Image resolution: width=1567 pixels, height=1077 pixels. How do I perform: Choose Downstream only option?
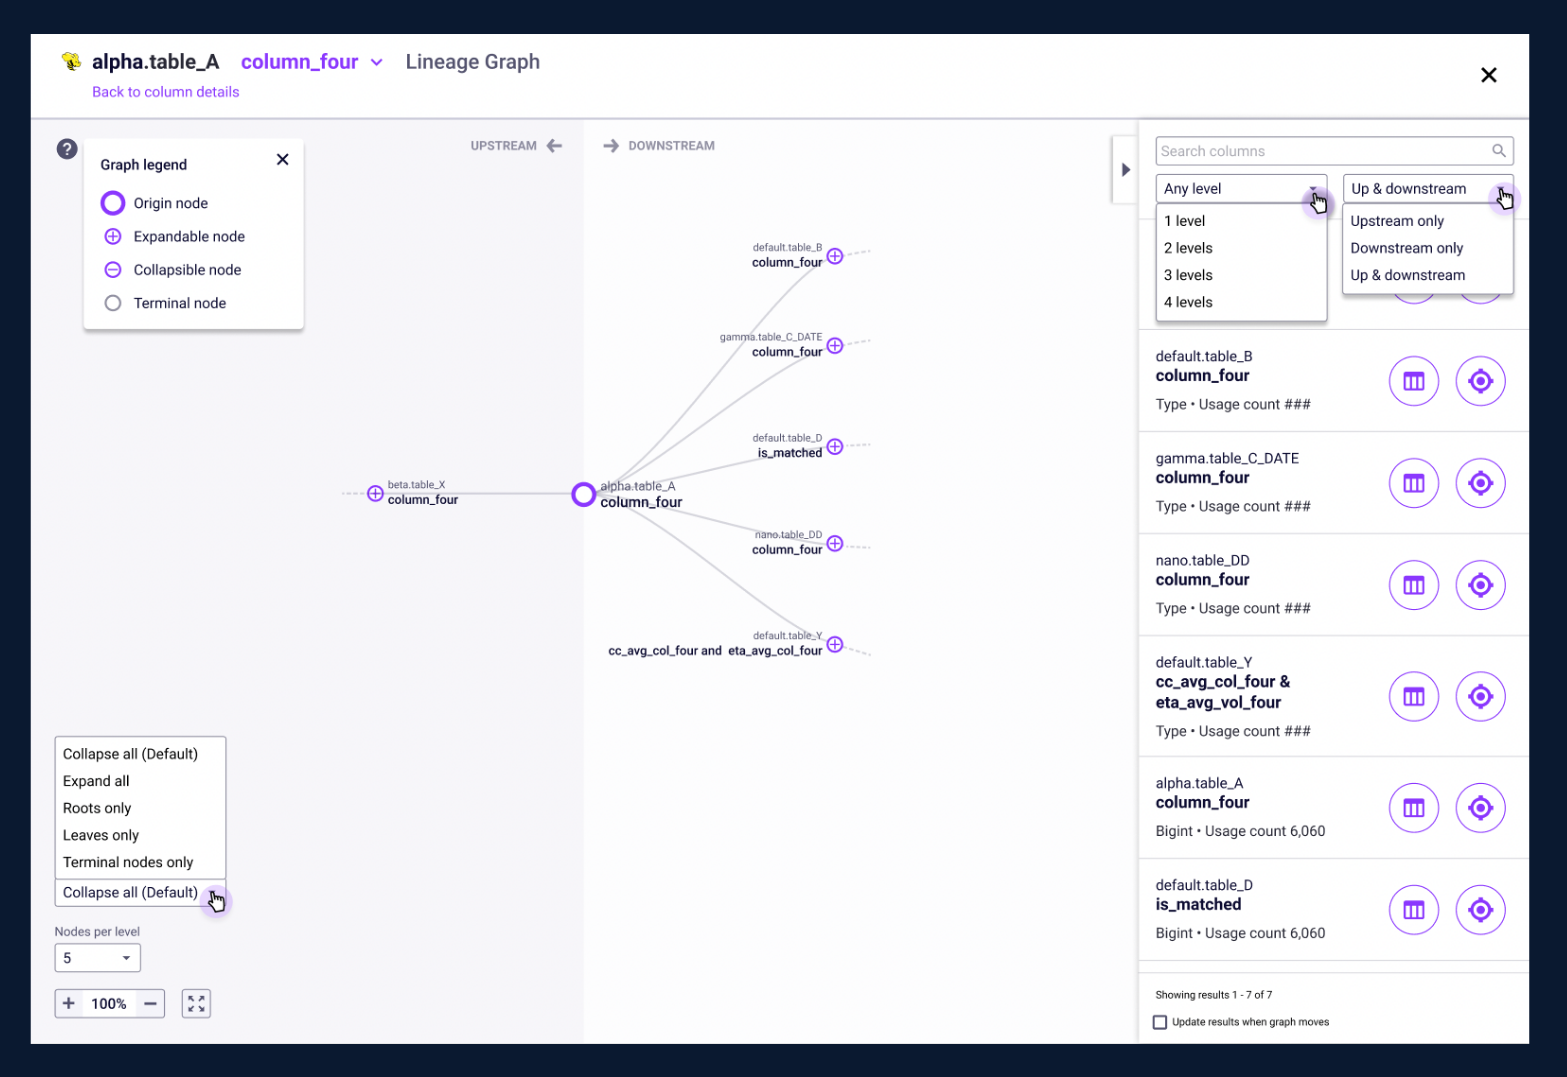pyautogui.click(x=1427, y=248)
